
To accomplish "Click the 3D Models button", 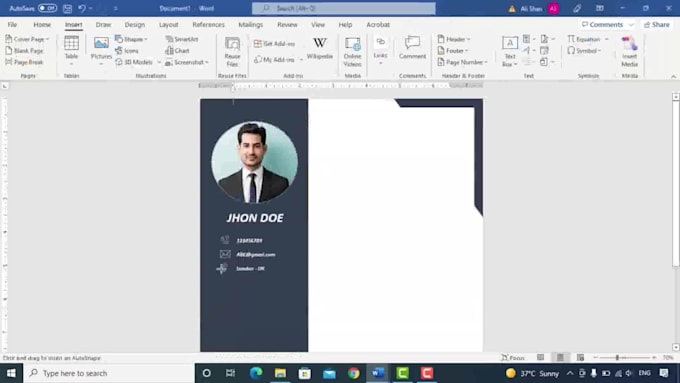I will pos(134,62).
